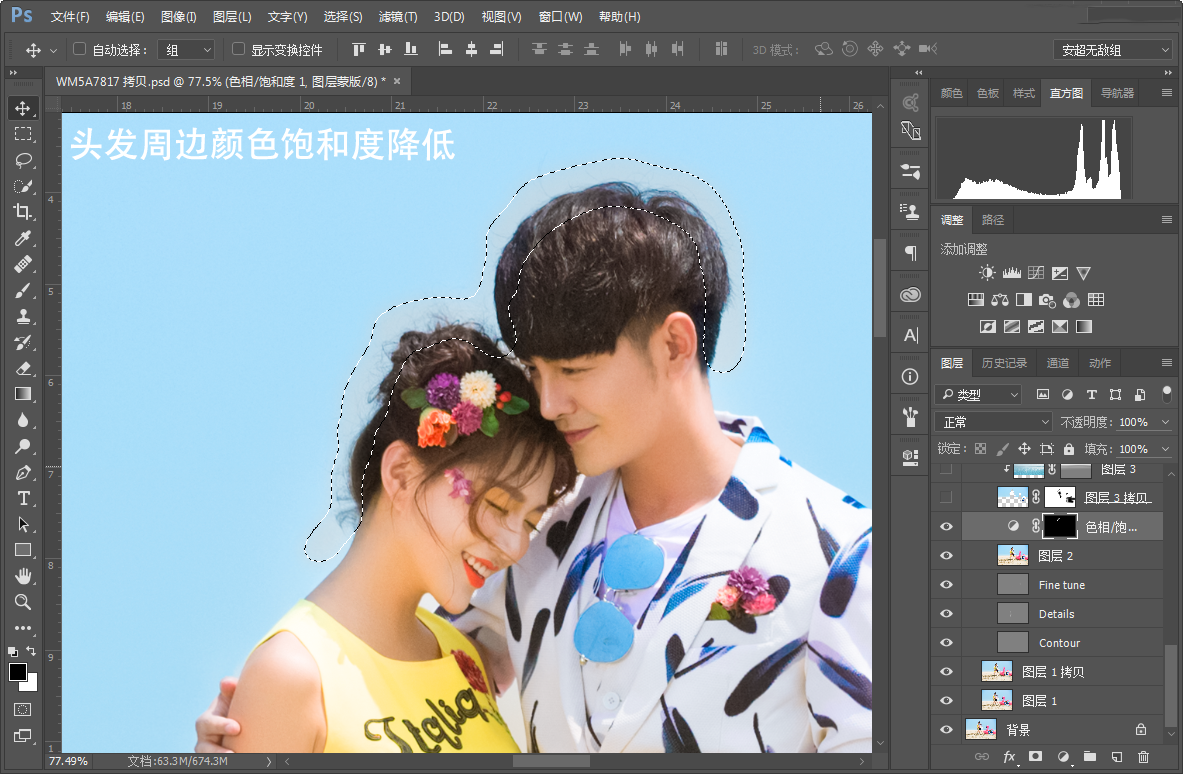Enable the 显示变换控件 checkbox
Screen dimensions: 1183x774
point(238,49)
